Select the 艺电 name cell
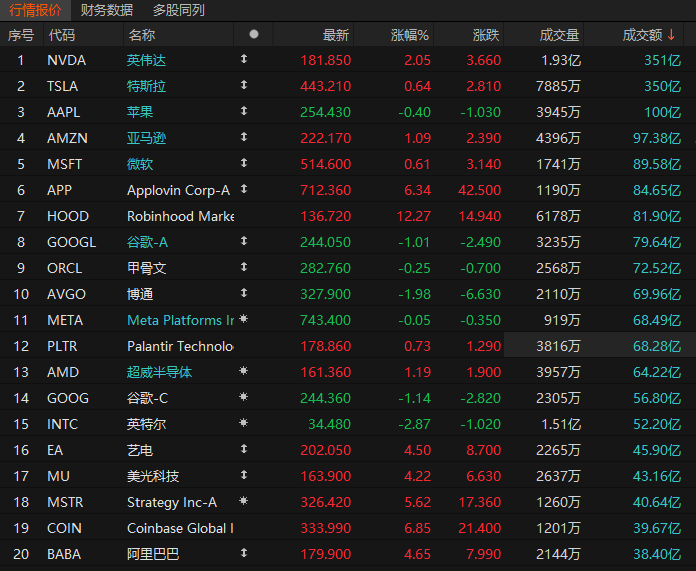Viewport: 696px width, 571px height. pos(140,450)
